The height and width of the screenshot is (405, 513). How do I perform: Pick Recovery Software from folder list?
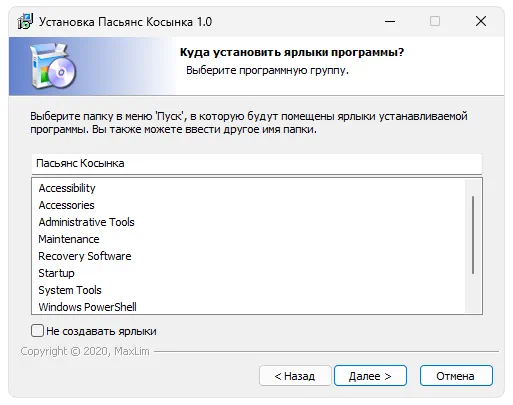[85, 256]
